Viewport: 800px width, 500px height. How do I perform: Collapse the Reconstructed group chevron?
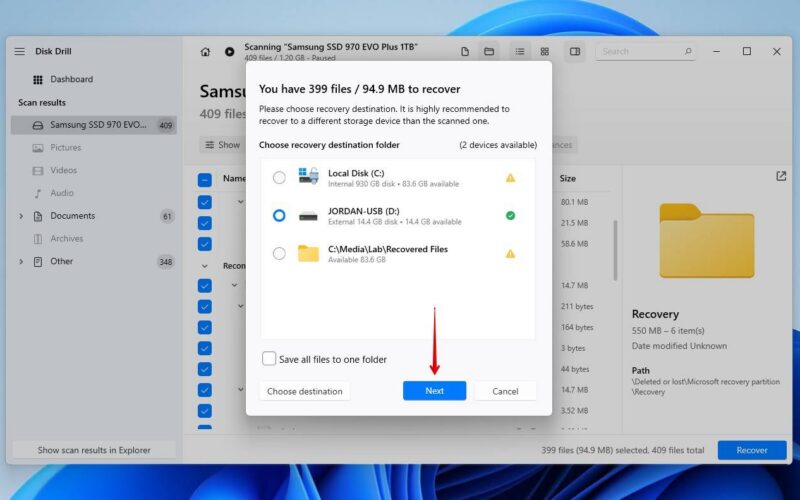coord(205,266)
